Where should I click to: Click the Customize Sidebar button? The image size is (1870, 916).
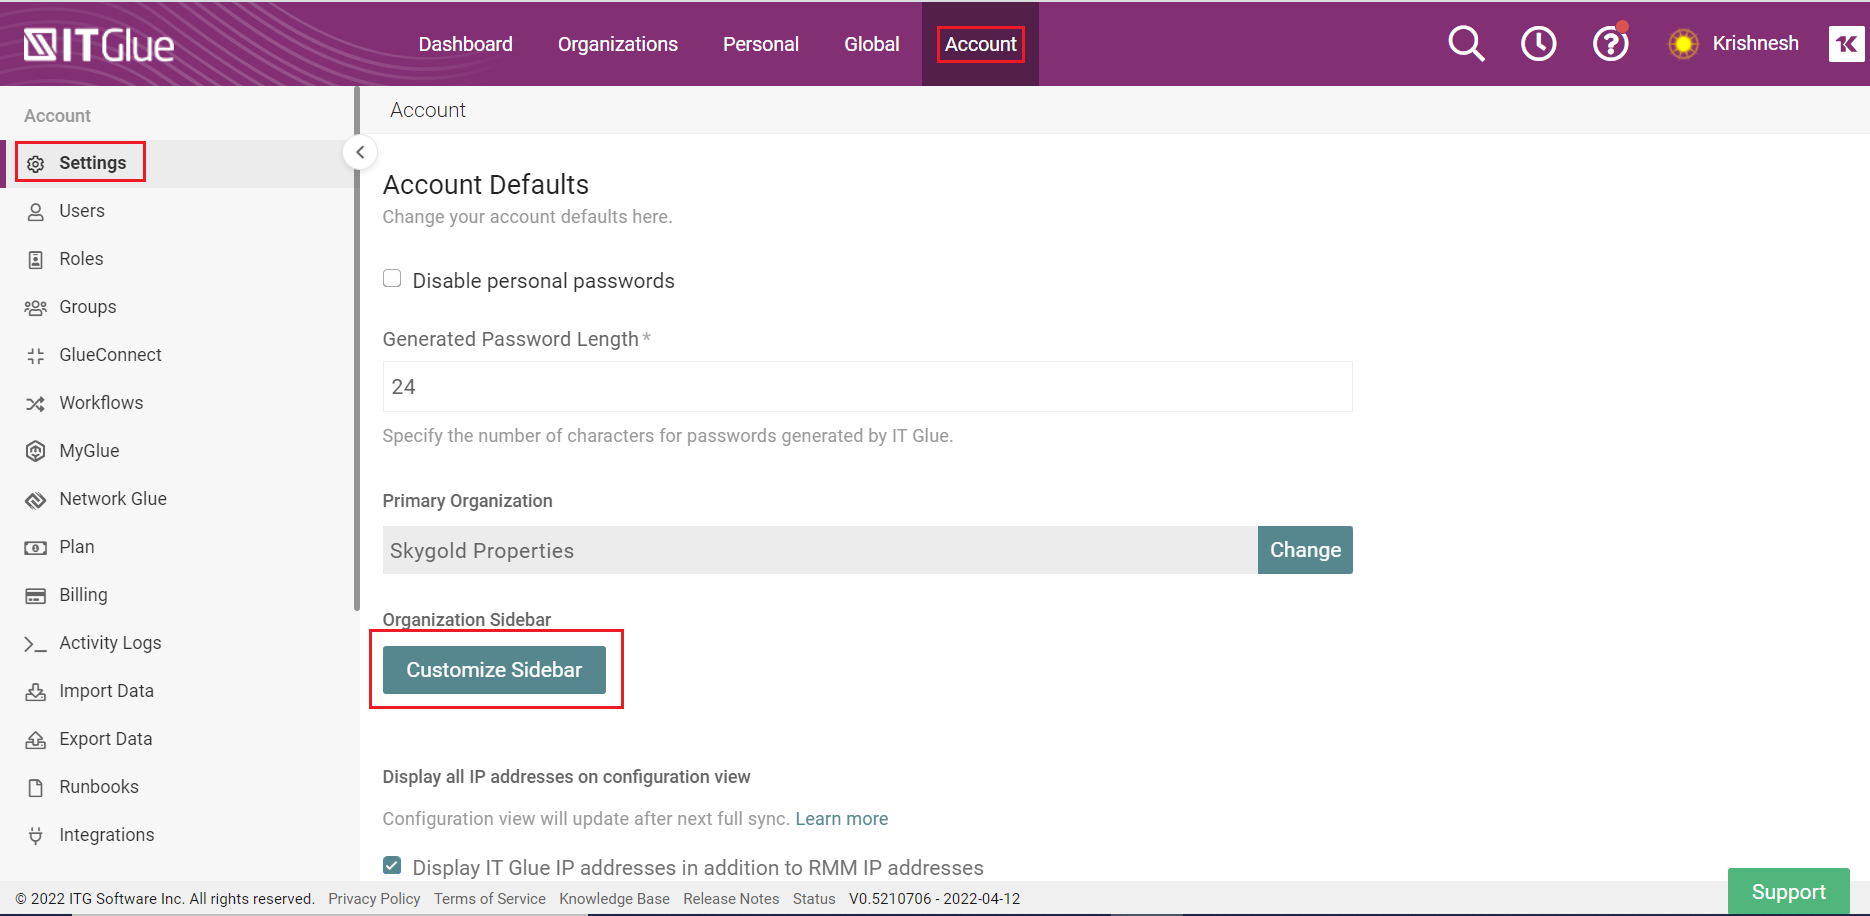coord(494,670)
